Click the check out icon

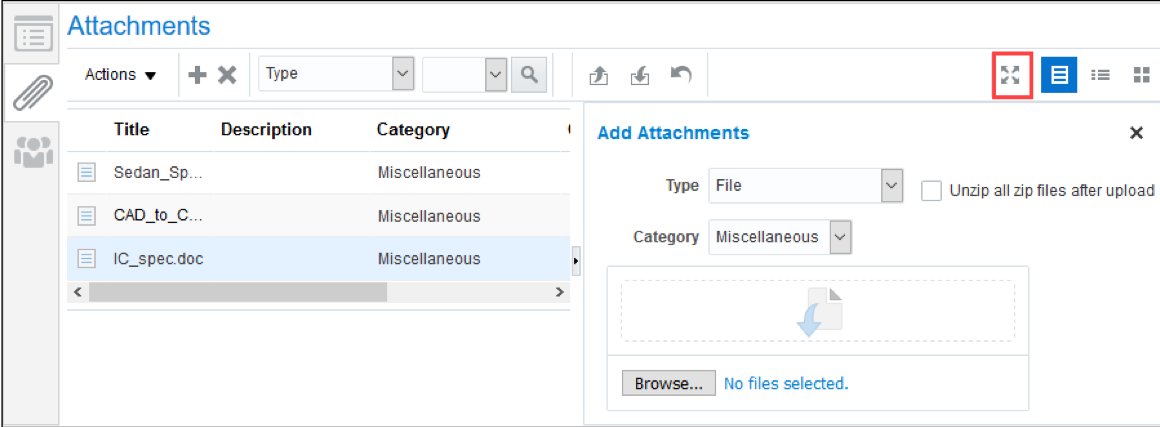coord(599,75)
